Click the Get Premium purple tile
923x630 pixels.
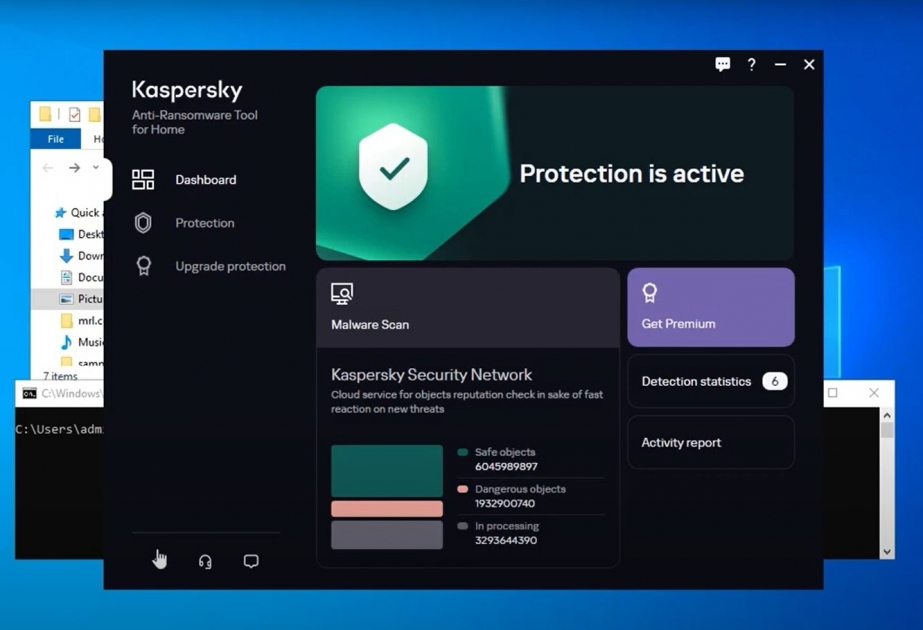710,307
